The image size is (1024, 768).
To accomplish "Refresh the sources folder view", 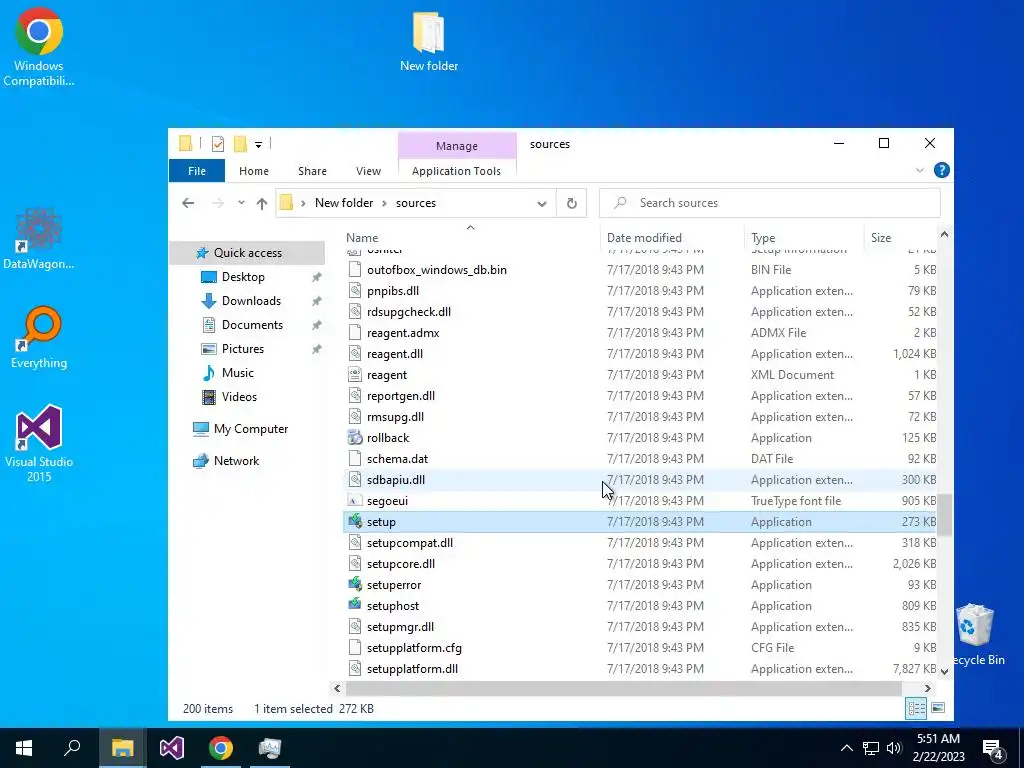I will click(571, 203).
